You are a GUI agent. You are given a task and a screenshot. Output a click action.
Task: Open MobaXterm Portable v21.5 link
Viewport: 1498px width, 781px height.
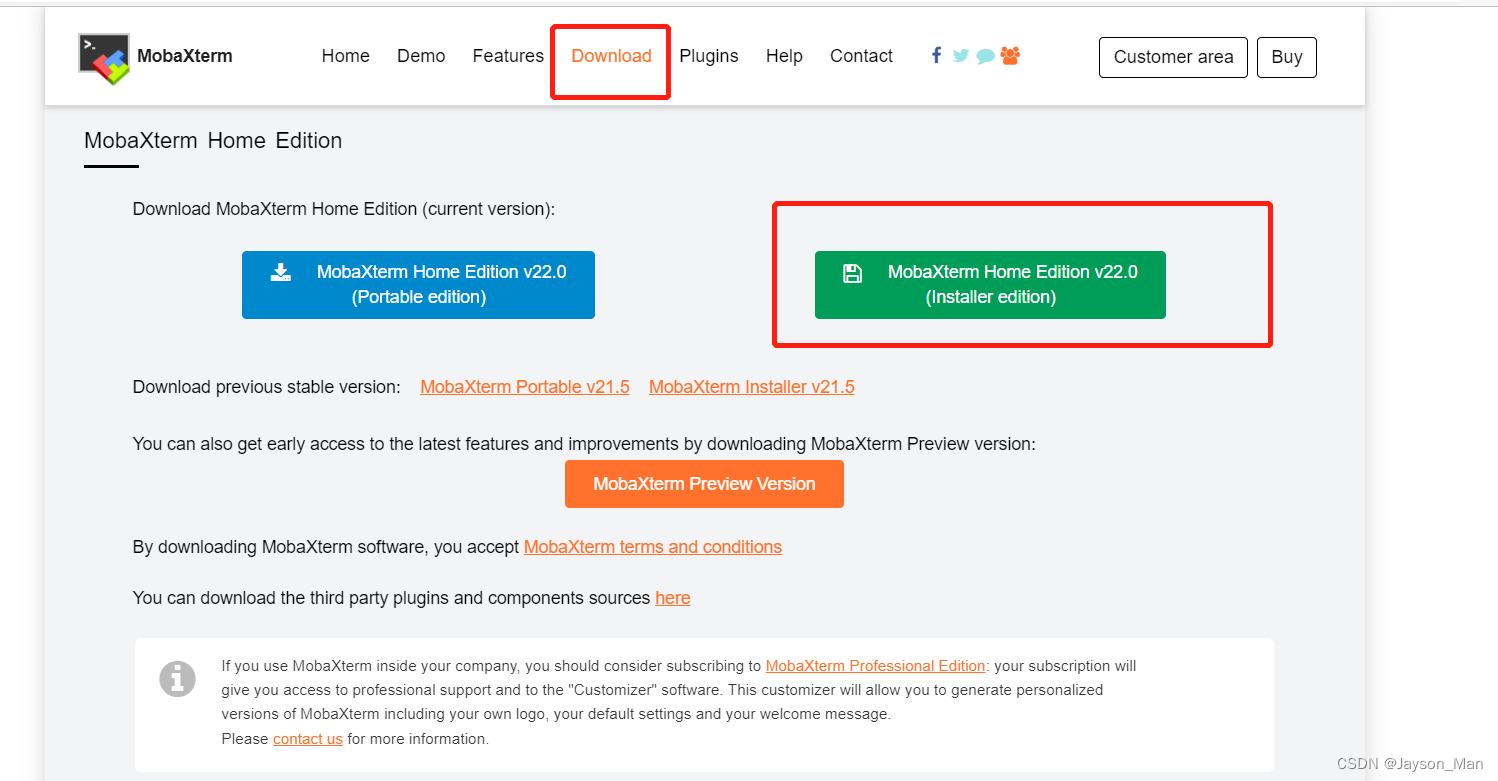pyautogui.click(x=525, y=387)
